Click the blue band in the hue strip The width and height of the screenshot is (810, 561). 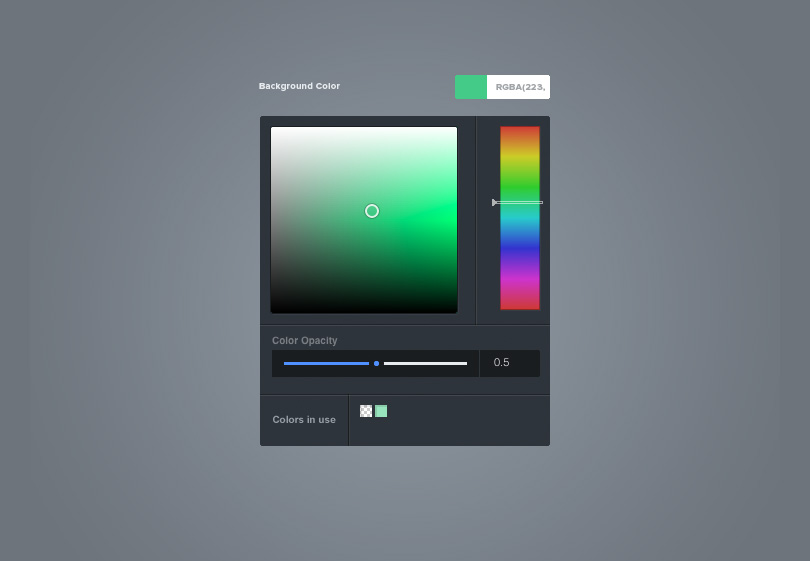[x=520, y=250]
